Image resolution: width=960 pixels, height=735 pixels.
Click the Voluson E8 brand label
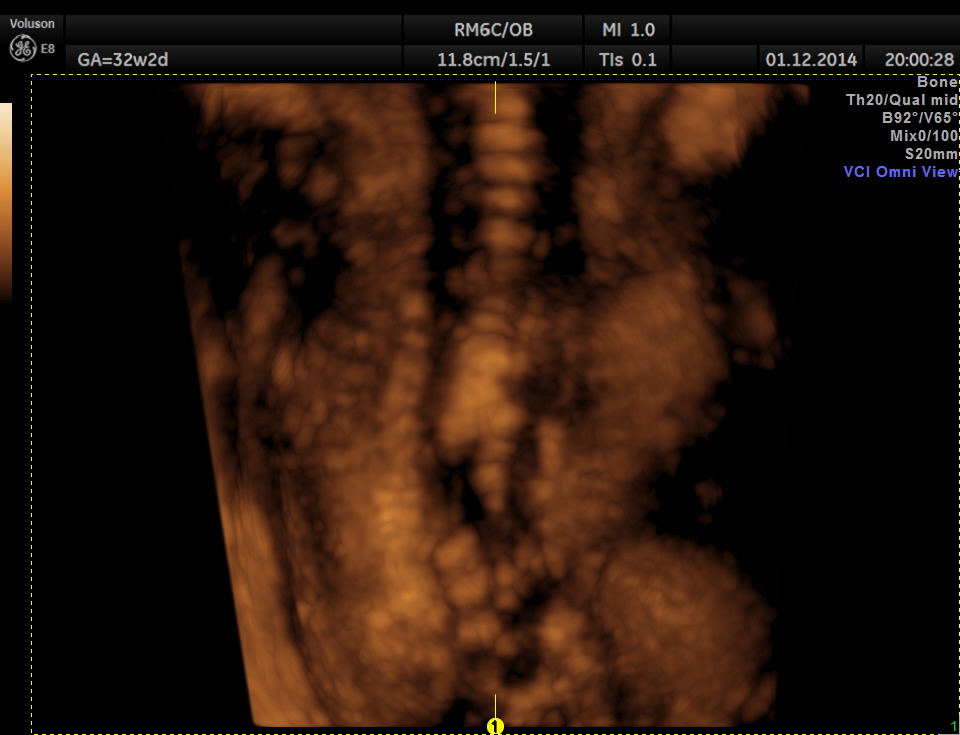coord(32,23)
